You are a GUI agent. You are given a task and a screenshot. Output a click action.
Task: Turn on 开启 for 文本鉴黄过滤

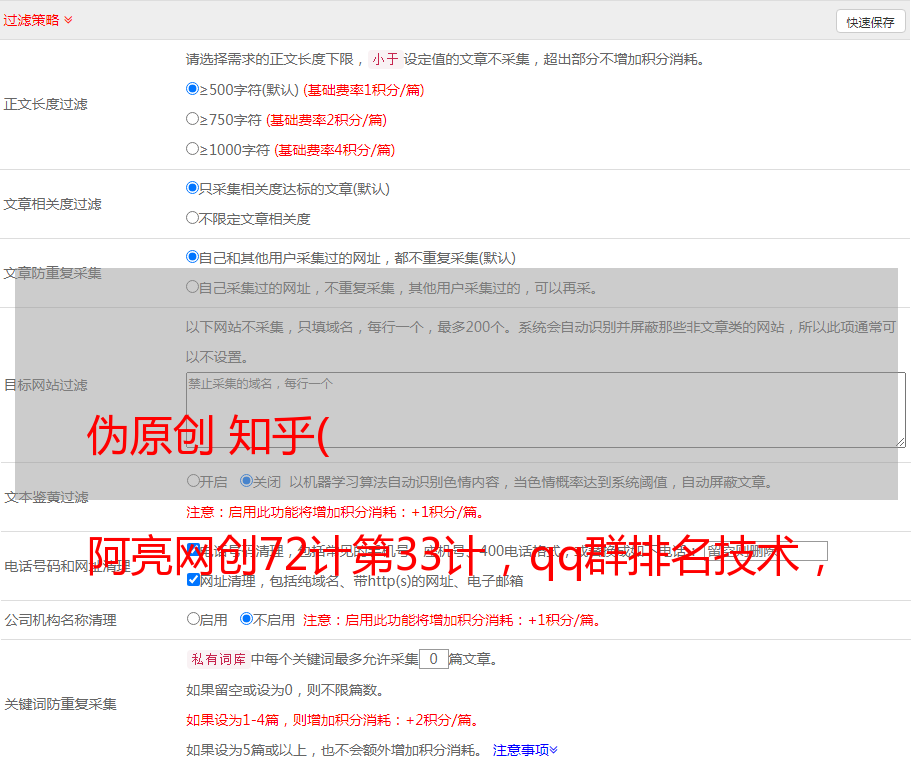[193, 481]
